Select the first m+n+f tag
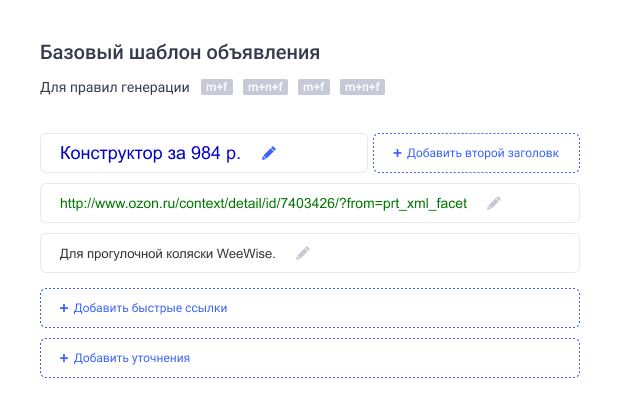The image size is (620, 418). point(266,88)
